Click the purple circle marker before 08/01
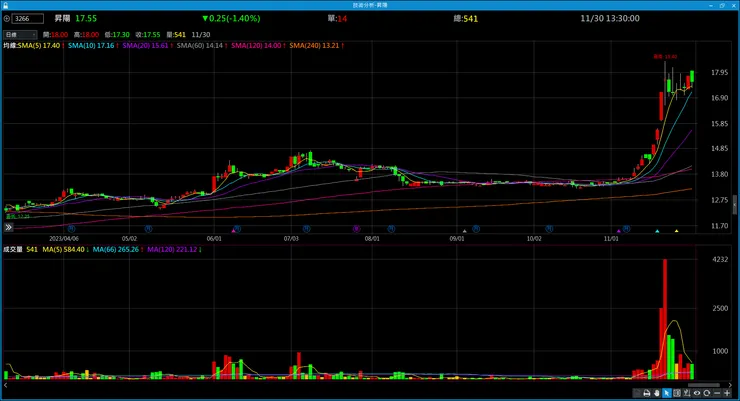Viewport: 740px width, 401px height. click(356, 229)
